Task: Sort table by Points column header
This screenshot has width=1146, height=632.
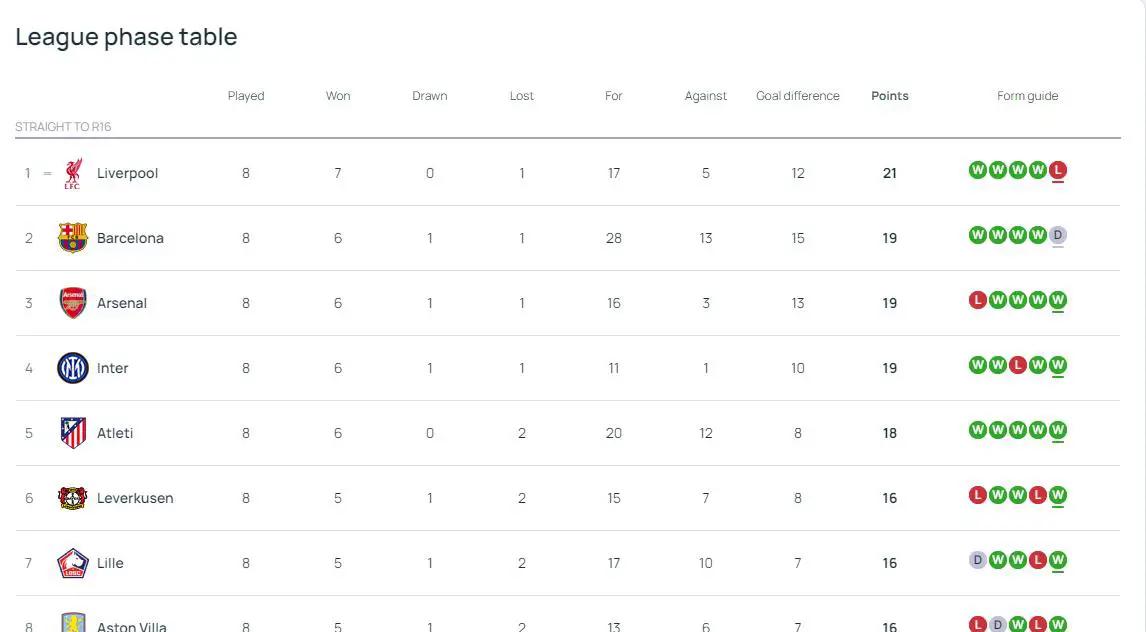Action: [x=890, y=96]
